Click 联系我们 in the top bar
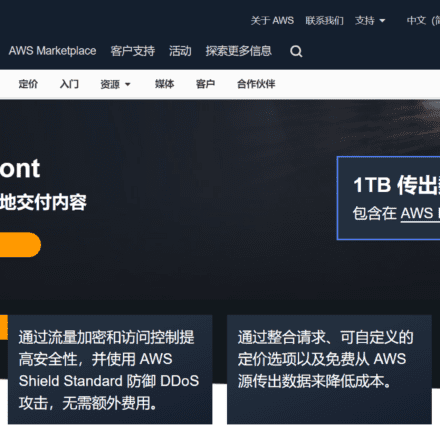 point(324,21)
